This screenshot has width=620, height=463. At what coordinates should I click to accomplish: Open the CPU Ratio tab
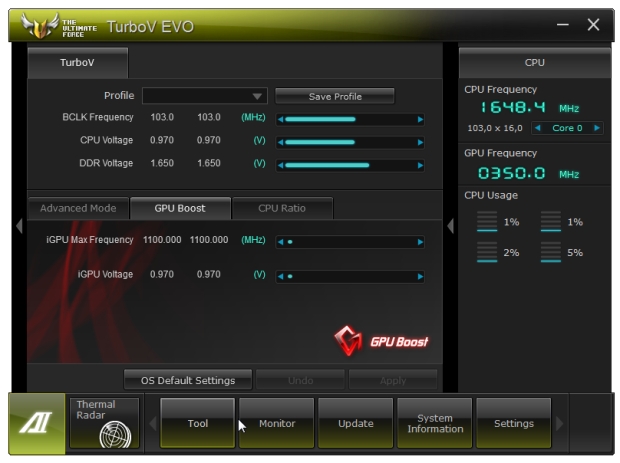click(282, 208)
